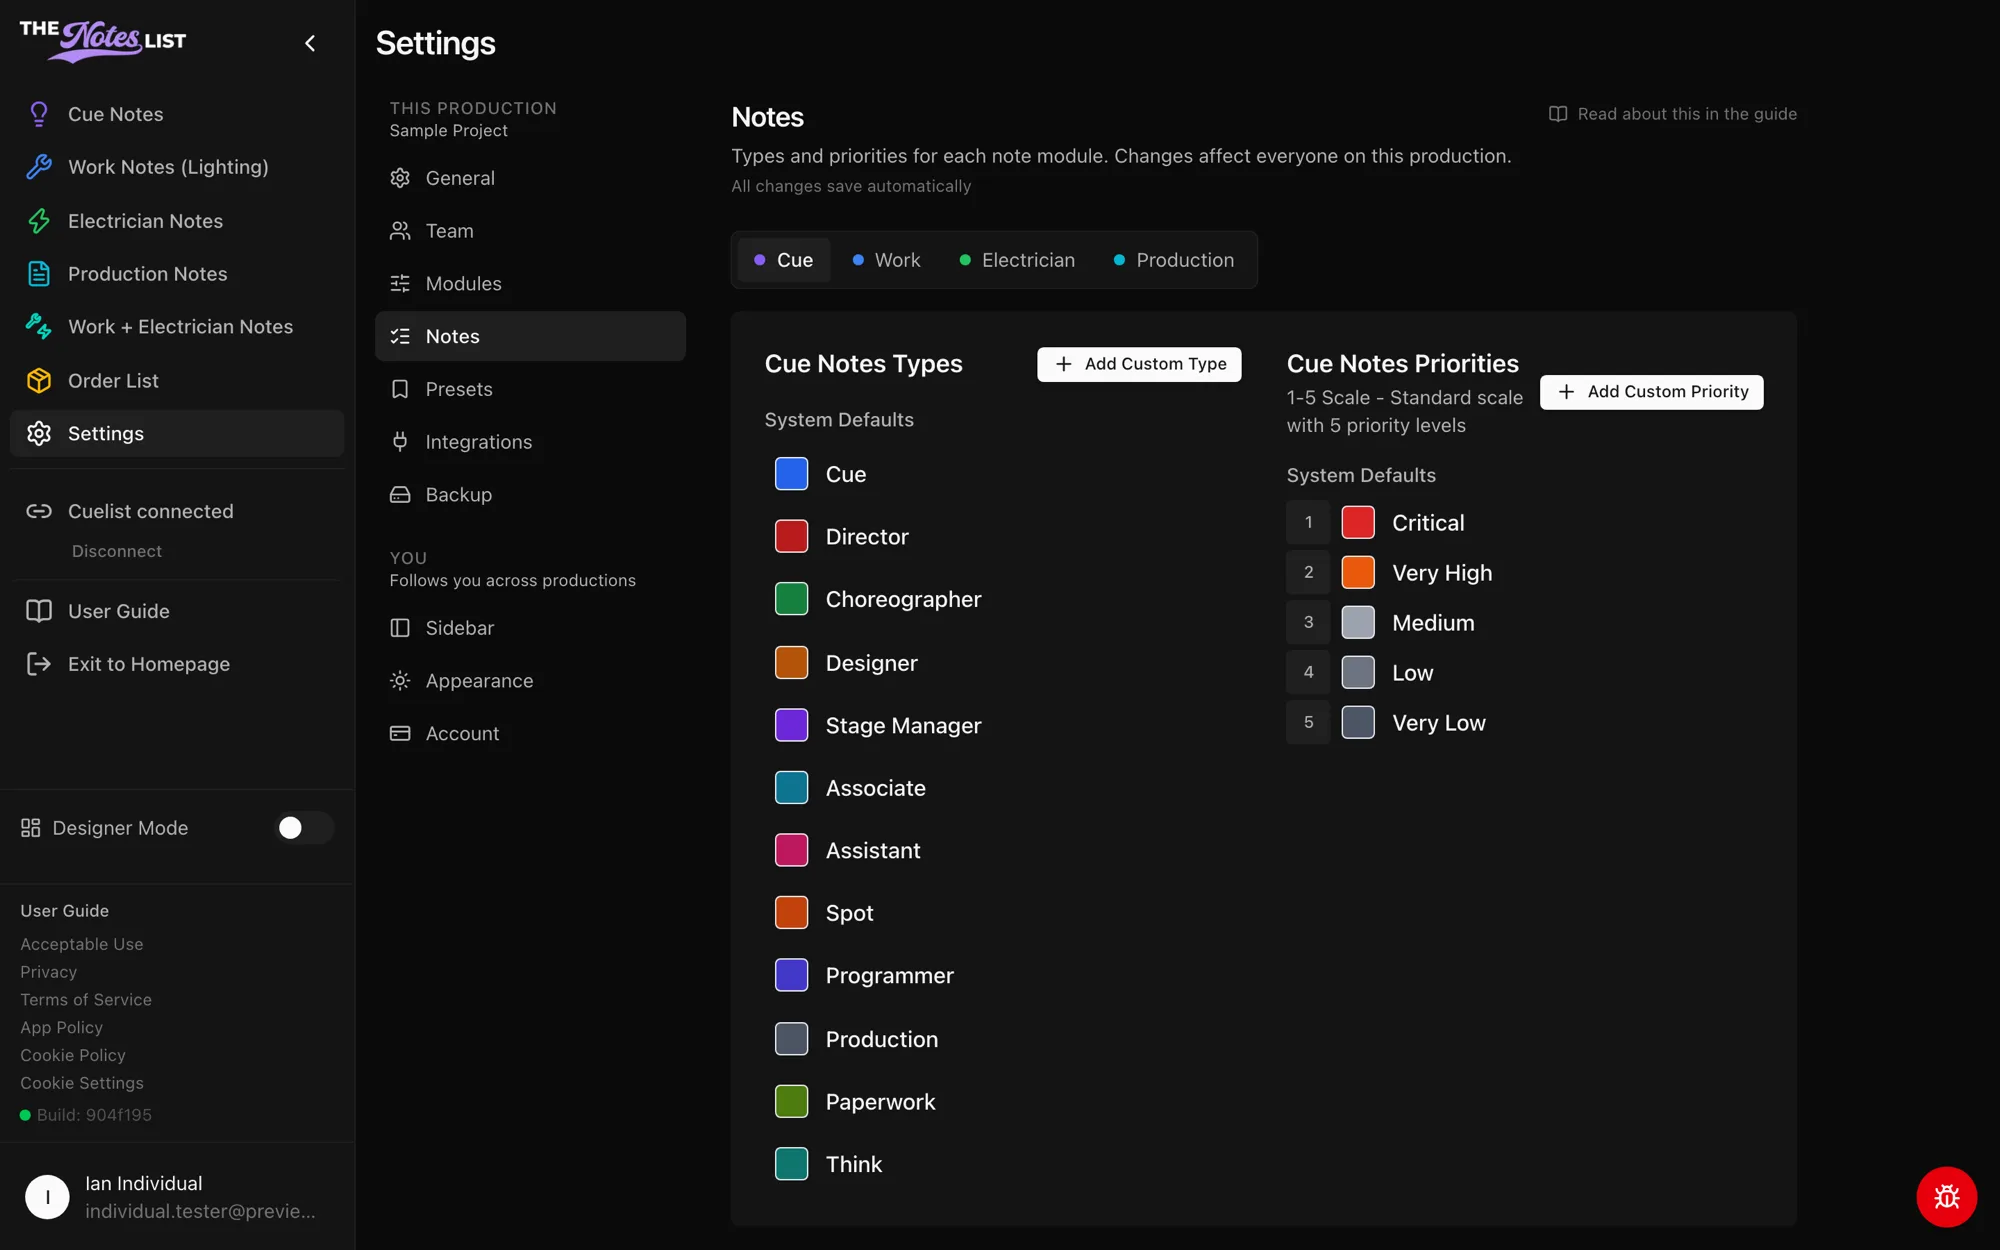Click the Order List box icon
Image resolution: width=2000 pixels, height=1250 pixels.
pyautogui.click(x=39, y=381)
